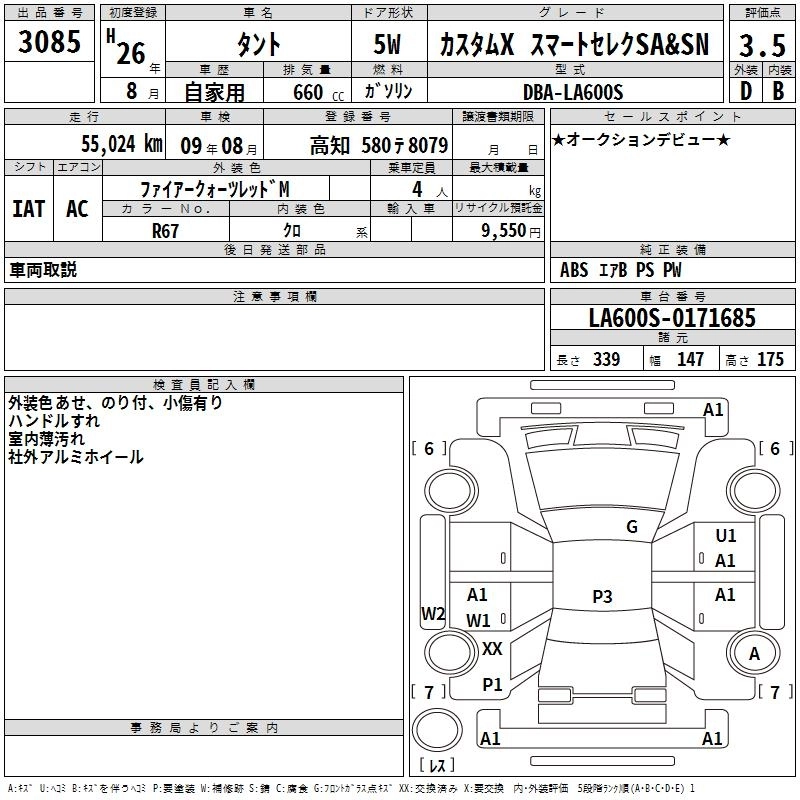Click exterior grade D
The image size is (800, 800).
click(x=746, y=91)
